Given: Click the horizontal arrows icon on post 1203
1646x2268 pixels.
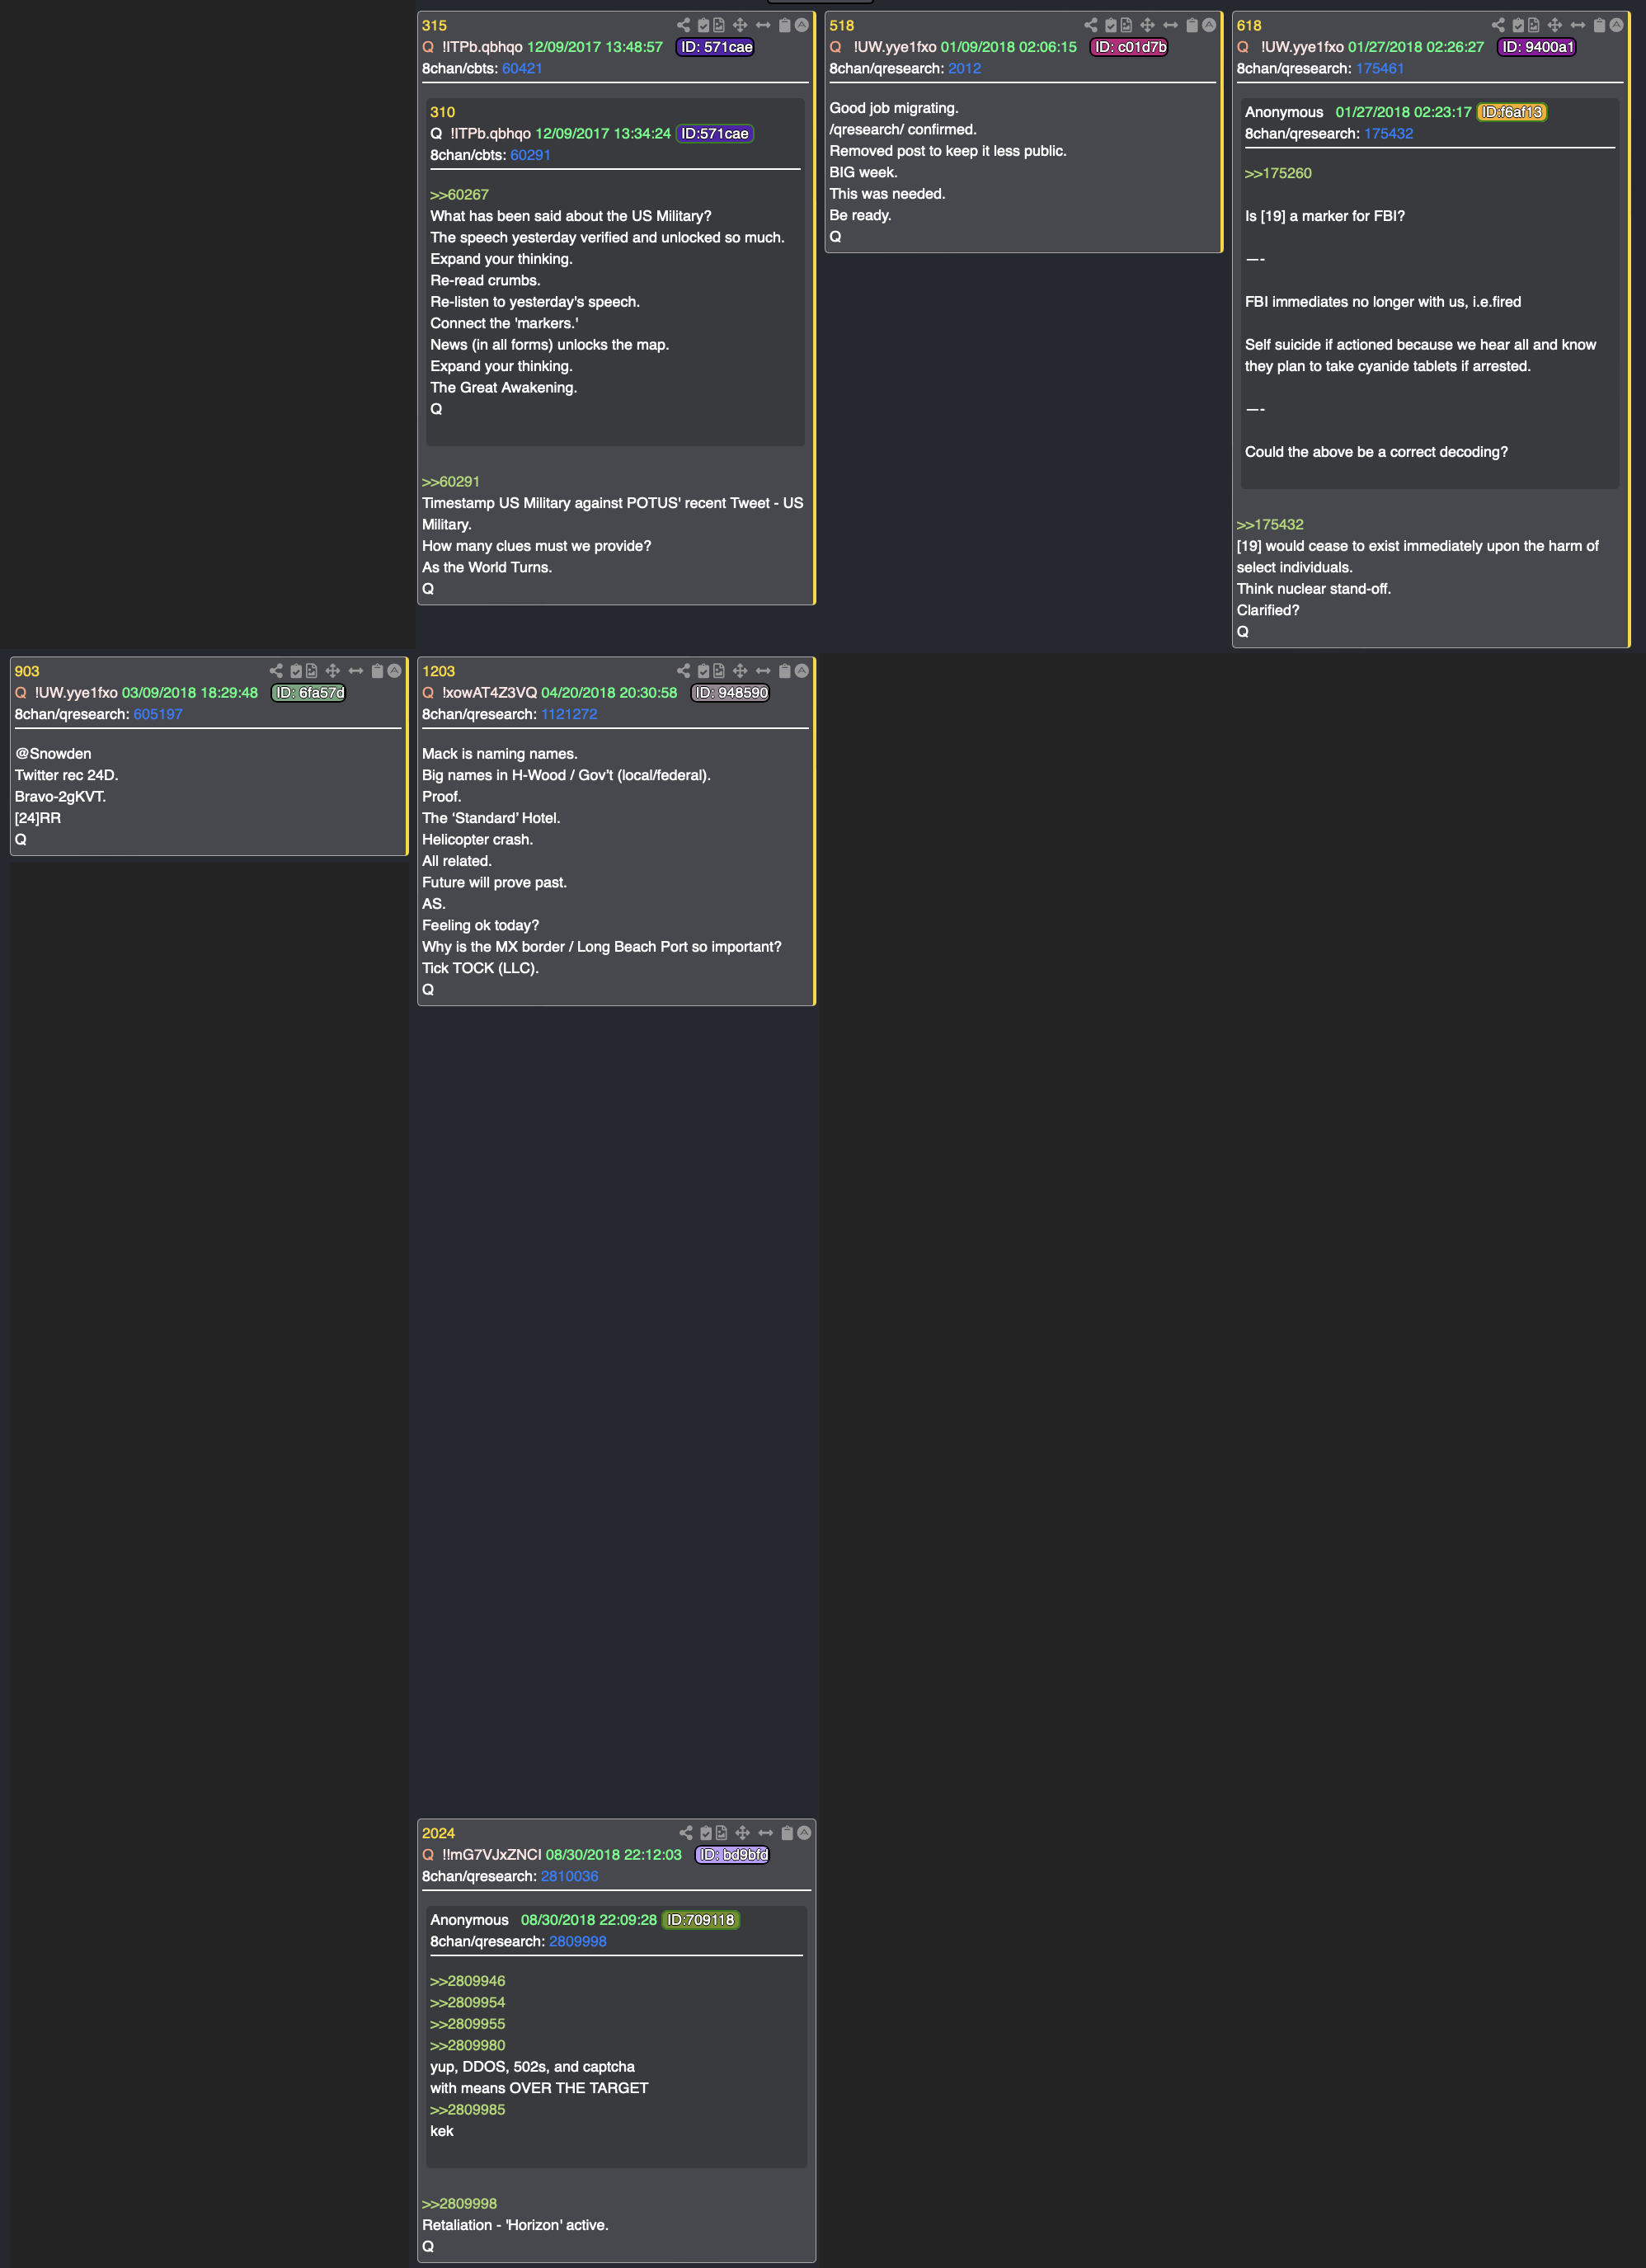Looking at the screenshot, I should click(763, 671).
